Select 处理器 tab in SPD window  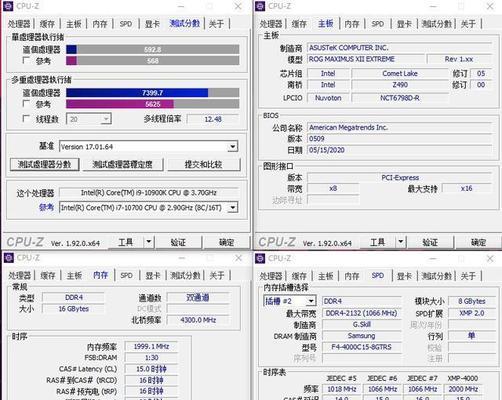tap(271, 276)
